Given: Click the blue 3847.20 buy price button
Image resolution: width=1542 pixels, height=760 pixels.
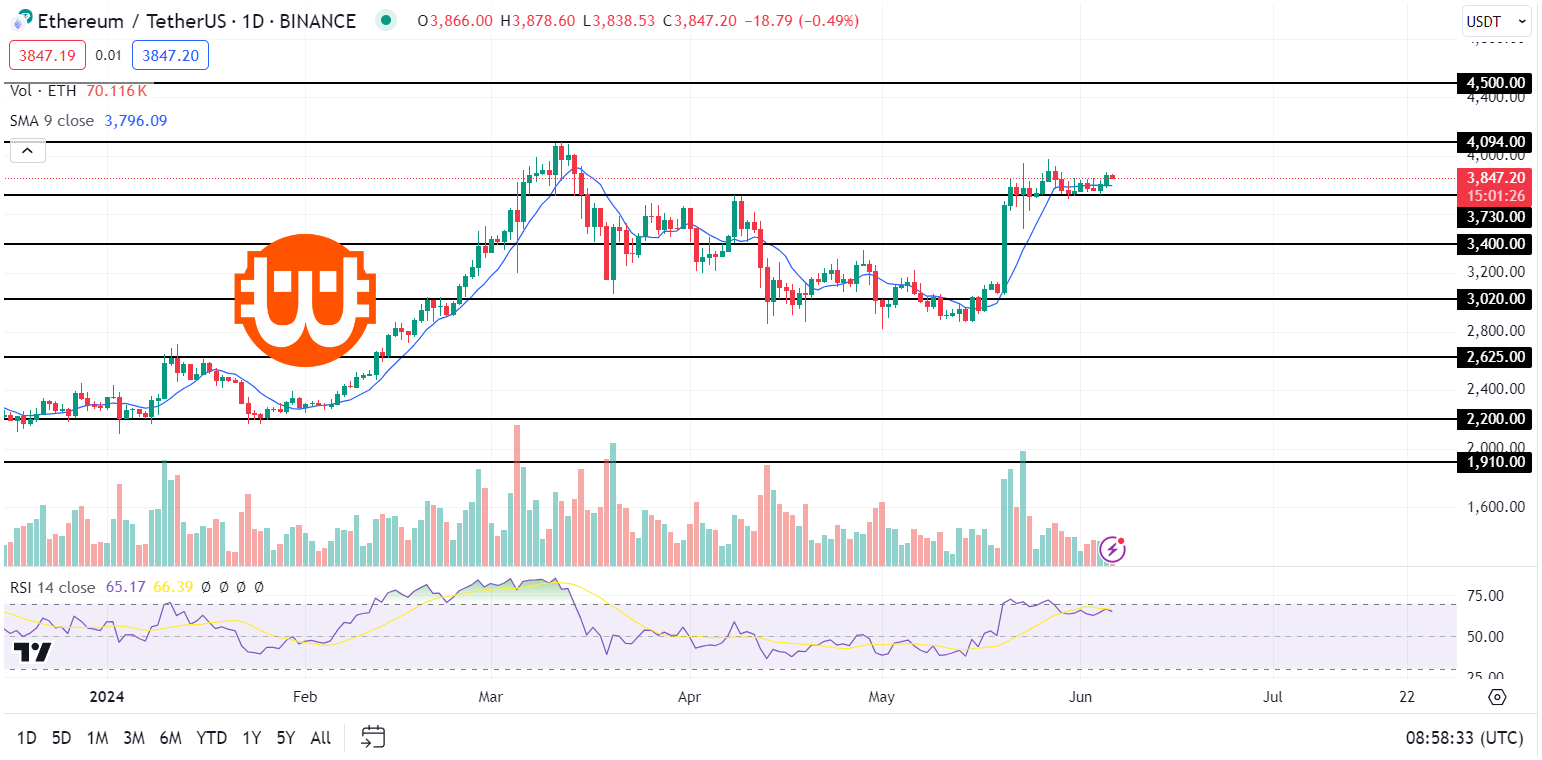Looking at the screenshot, I should coord(170,55).
